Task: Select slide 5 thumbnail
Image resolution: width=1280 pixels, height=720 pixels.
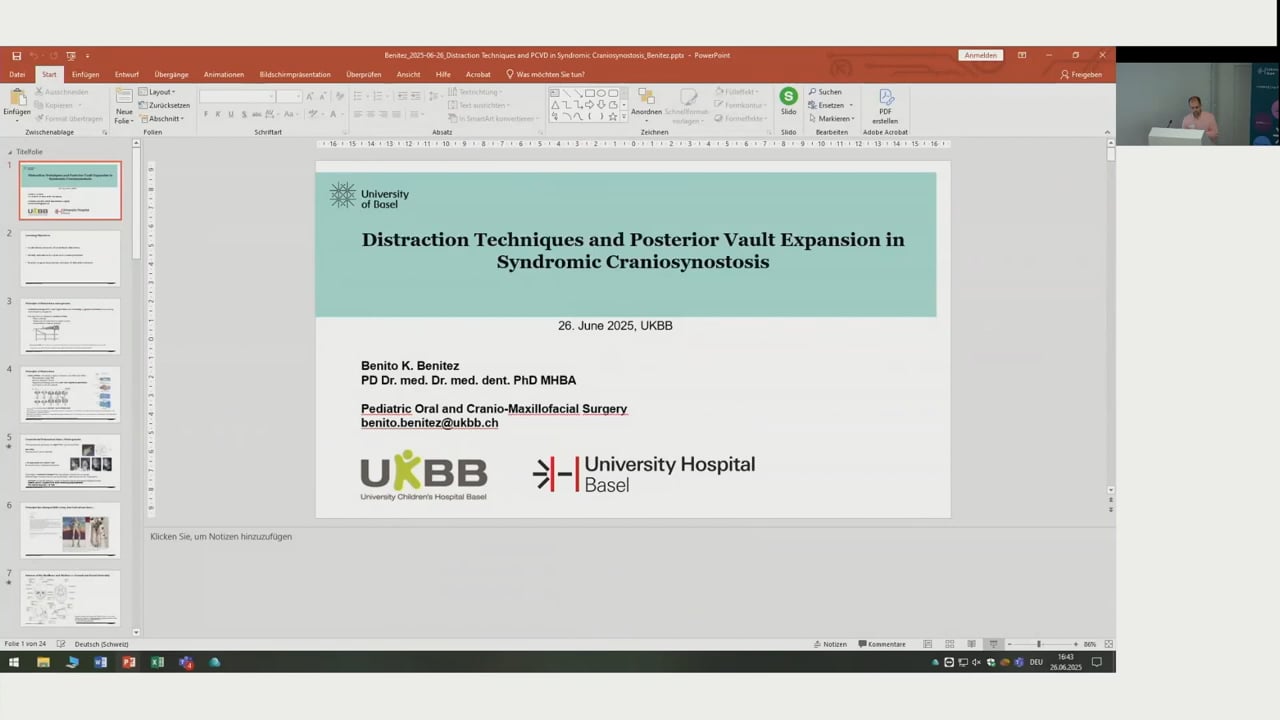Action: tap(70, 462)
